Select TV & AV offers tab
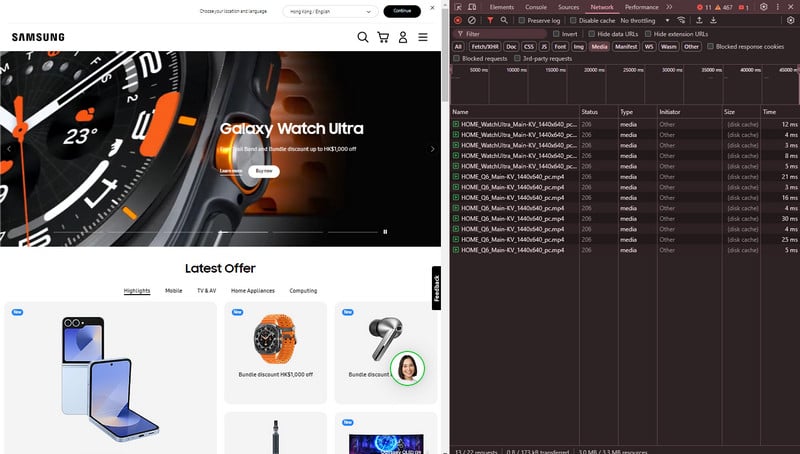 (x=207, y=291)
